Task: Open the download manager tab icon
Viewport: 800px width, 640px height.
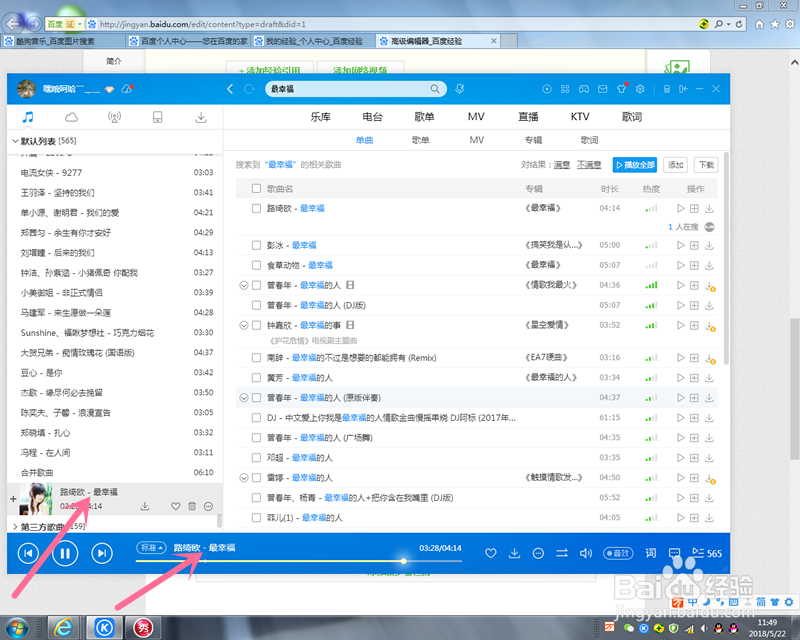Action: point(201,117)
